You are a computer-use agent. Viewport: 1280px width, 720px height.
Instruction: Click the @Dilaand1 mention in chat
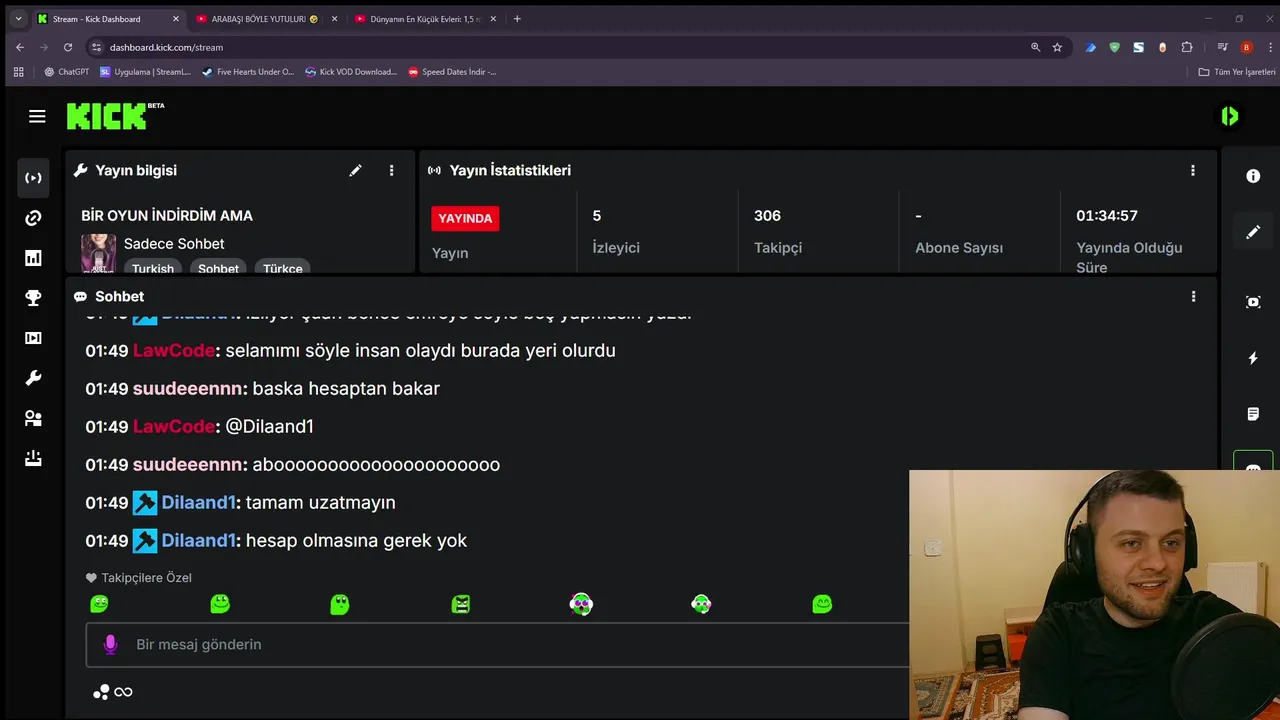coord(270,427)
